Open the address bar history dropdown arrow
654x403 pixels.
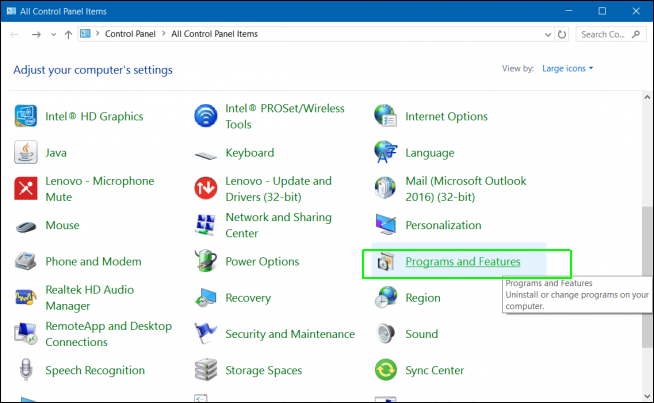[x=548, y=35]
